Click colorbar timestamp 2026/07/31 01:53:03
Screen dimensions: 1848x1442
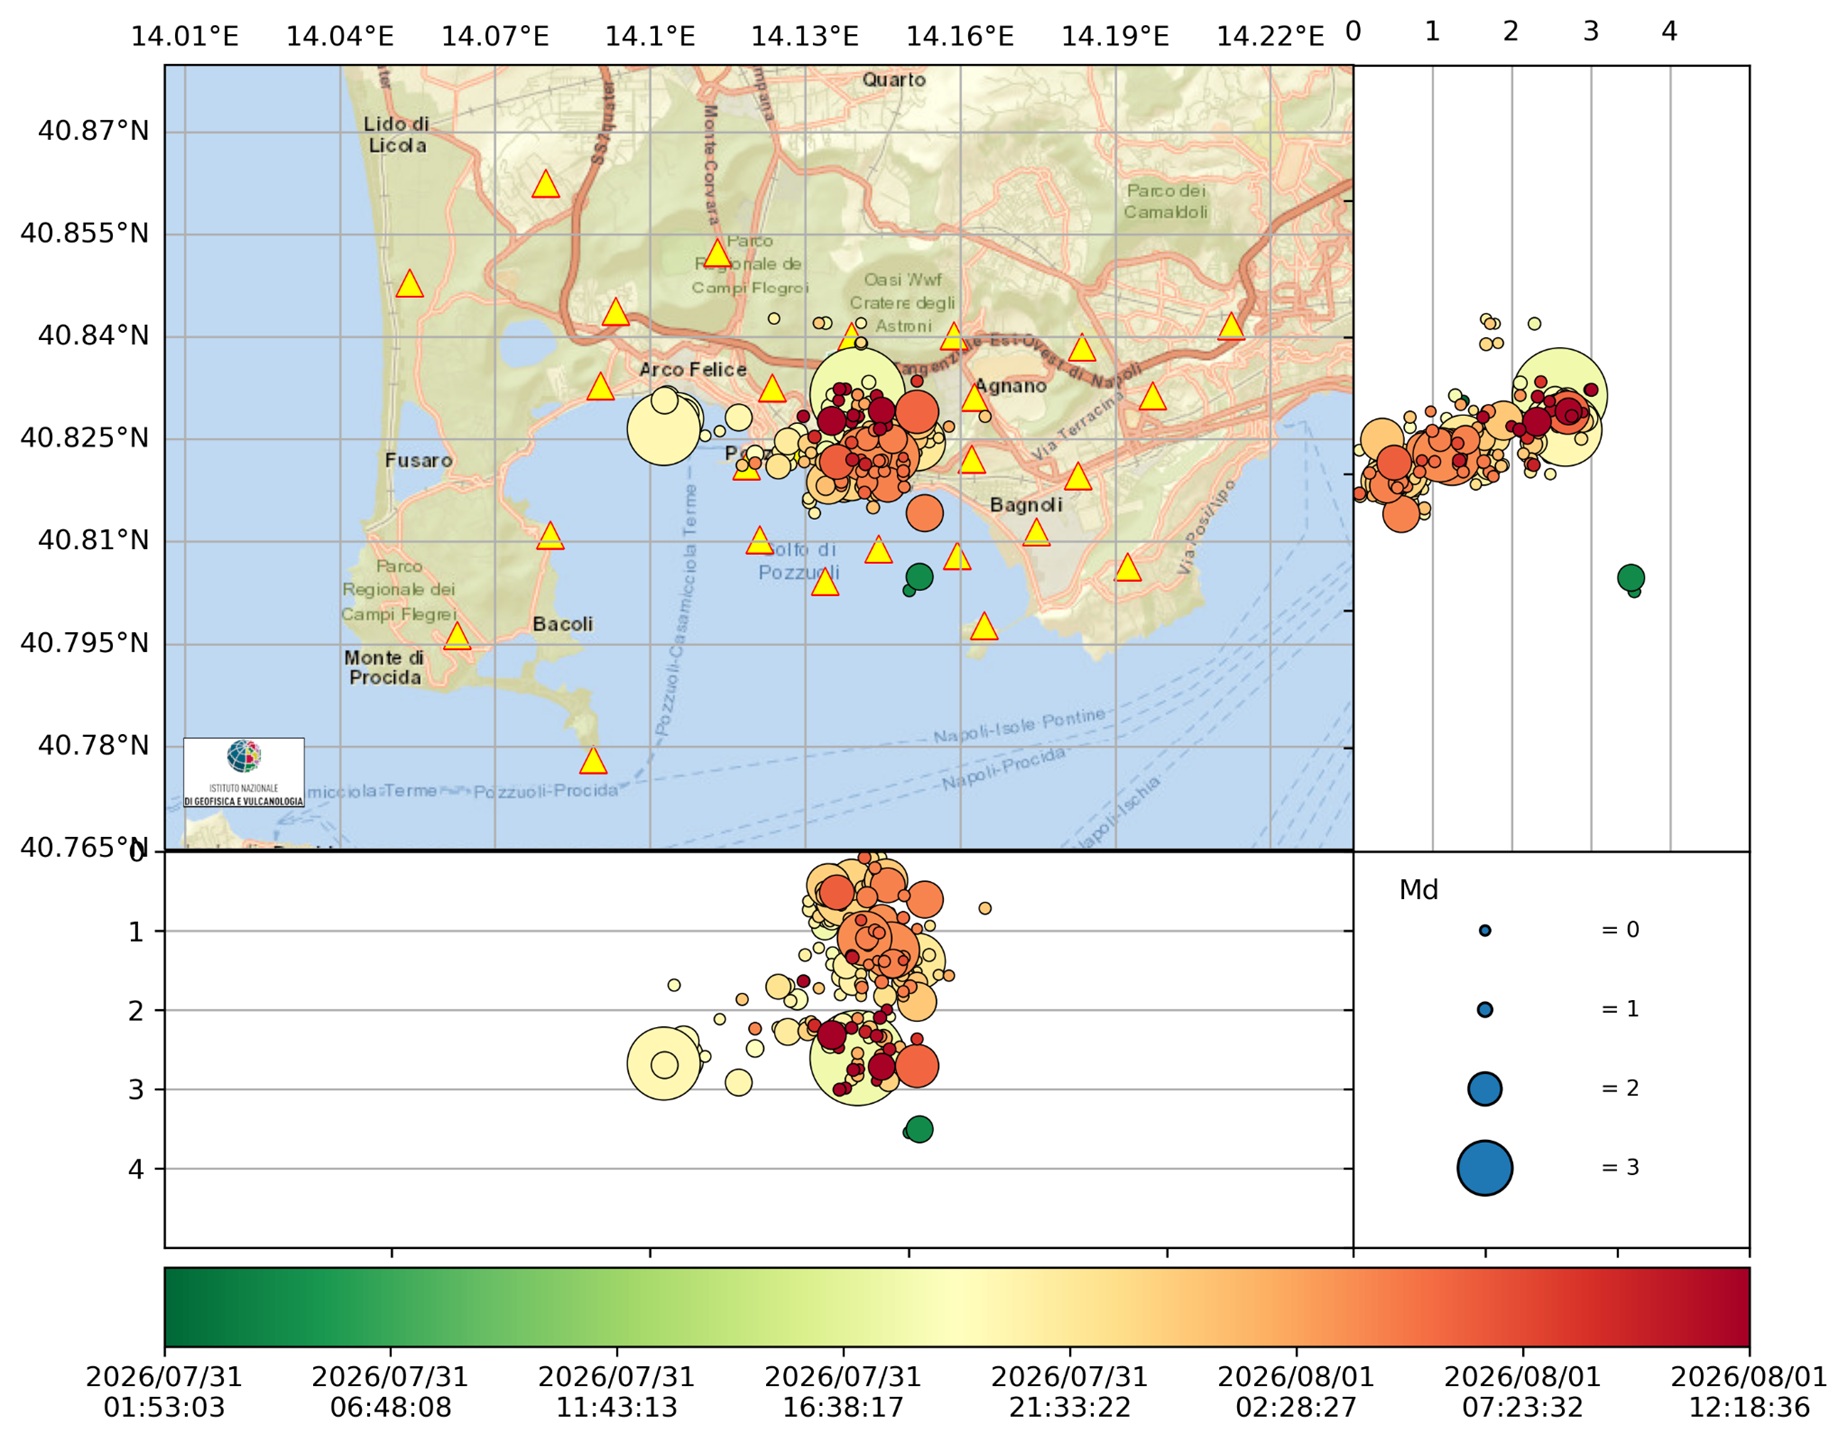click(164, 1392)
